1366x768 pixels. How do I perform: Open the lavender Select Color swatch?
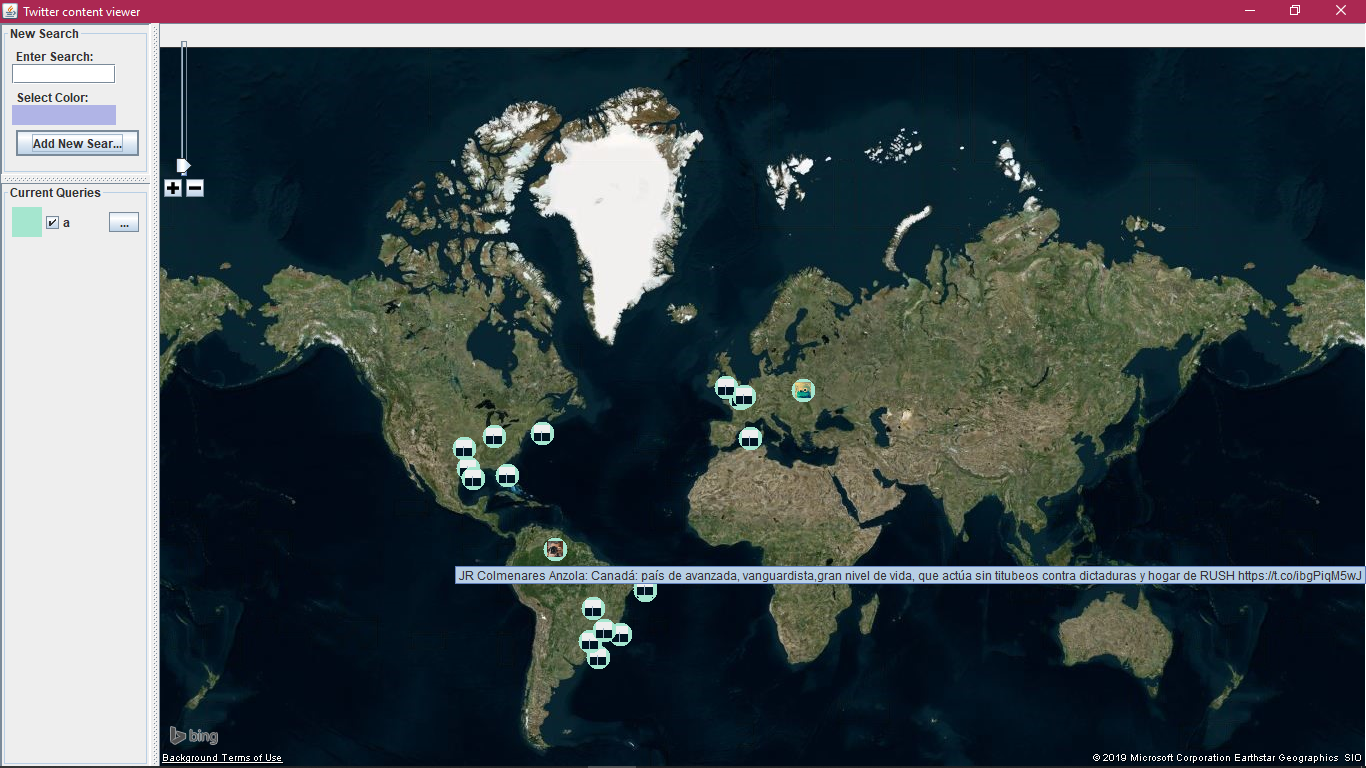click(64, 115)
